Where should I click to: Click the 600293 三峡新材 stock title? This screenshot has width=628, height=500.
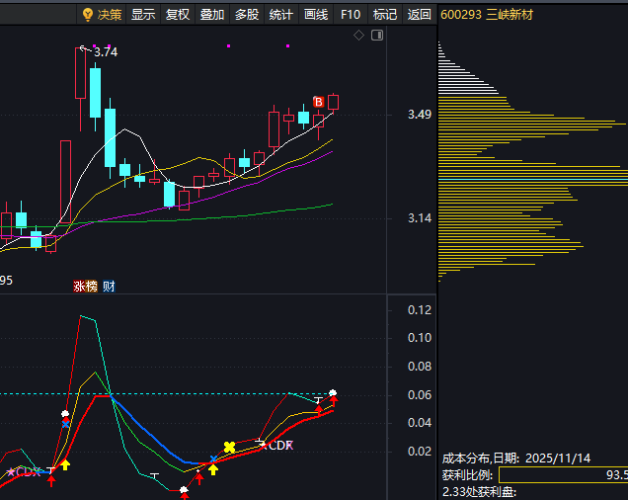tap(488, 14)
